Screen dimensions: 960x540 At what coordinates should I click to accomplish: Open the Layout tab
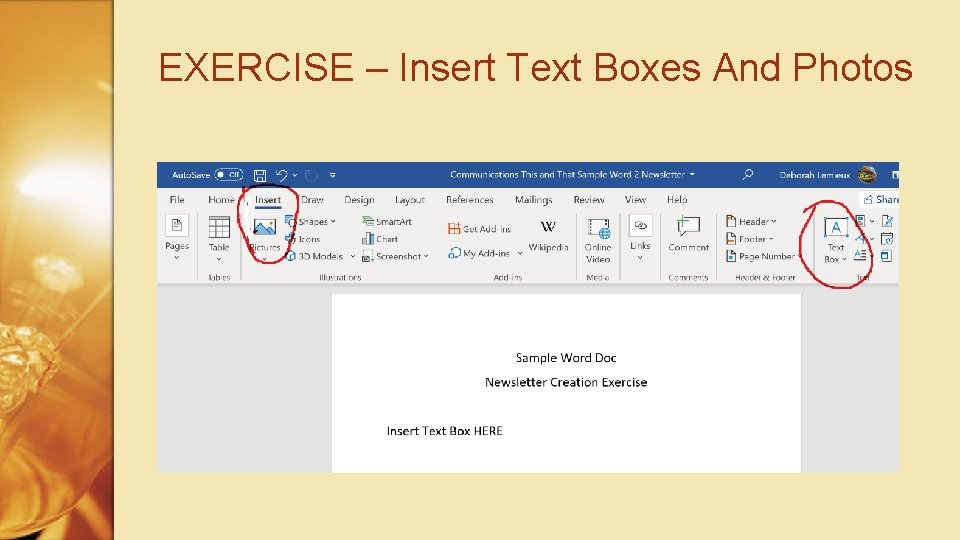[410, 200]
